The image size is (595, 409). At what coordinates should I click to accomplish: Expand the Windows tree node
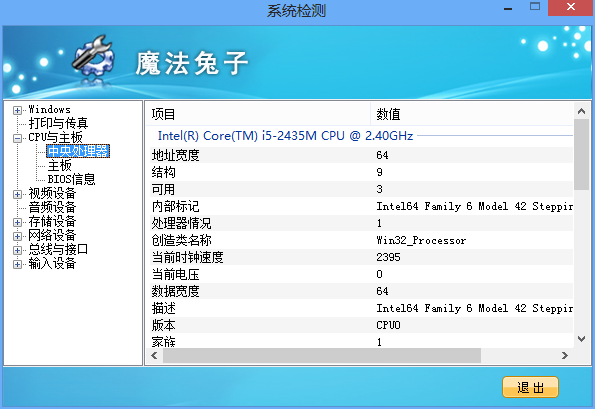point(17,110)
